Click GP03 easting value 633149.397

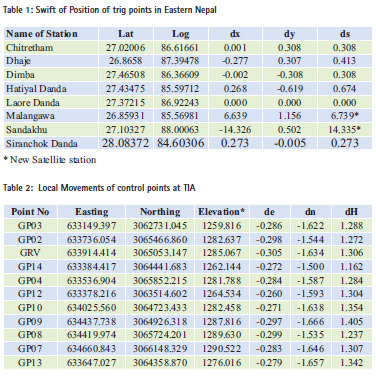[x=91, y=226]
